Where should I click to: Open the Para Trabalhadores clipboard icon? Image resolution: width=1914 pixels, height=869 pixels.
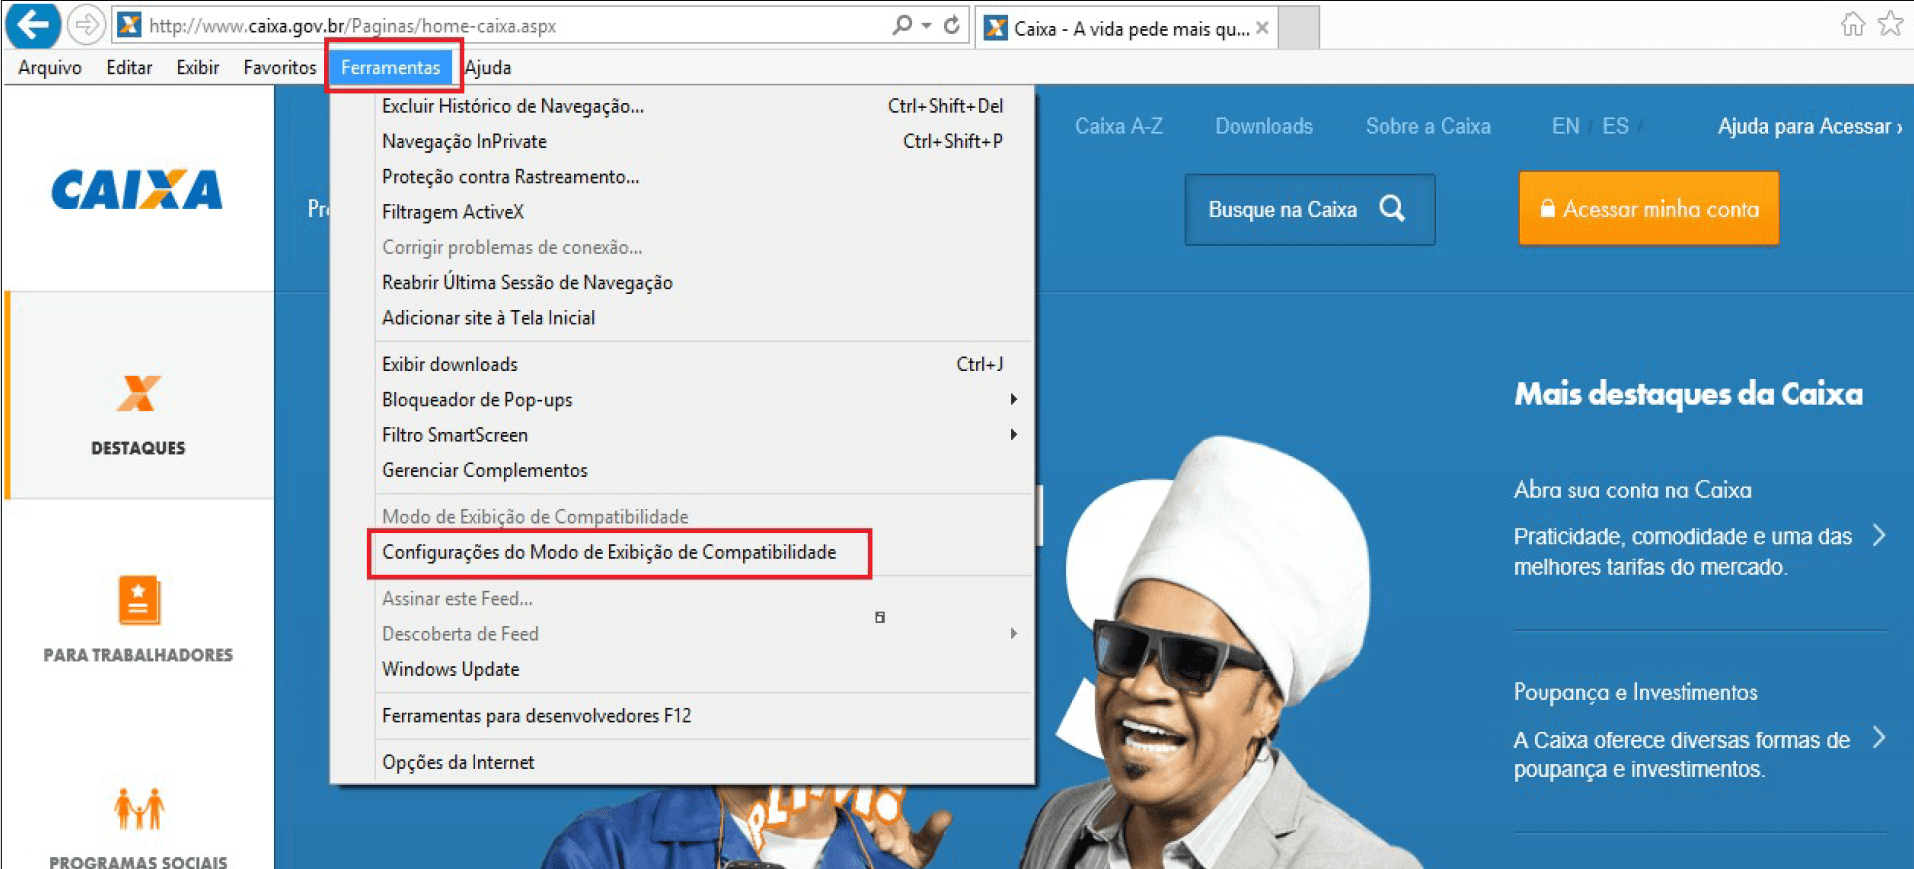(139, 600)
